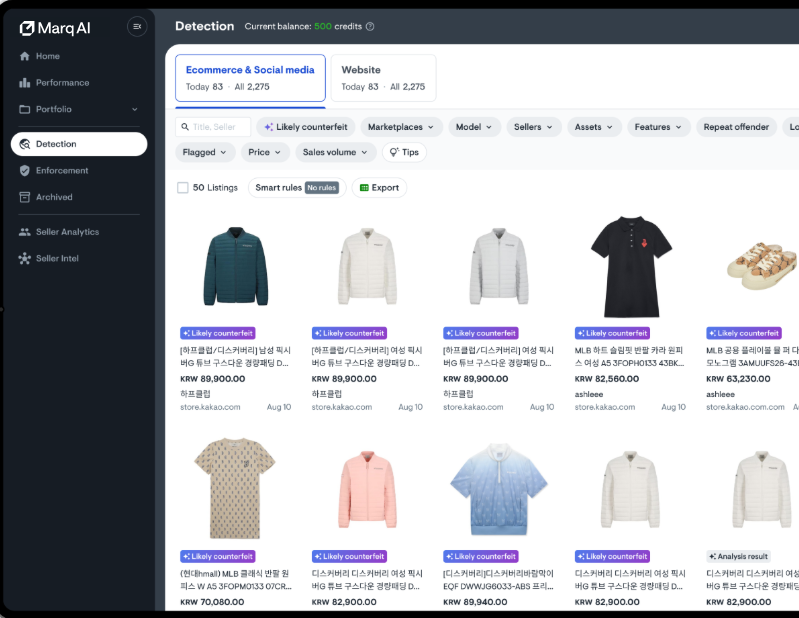This screenshot has height=618, width=799.
Task: Click price KRW 82,560.00
Action: click(606, 379)
